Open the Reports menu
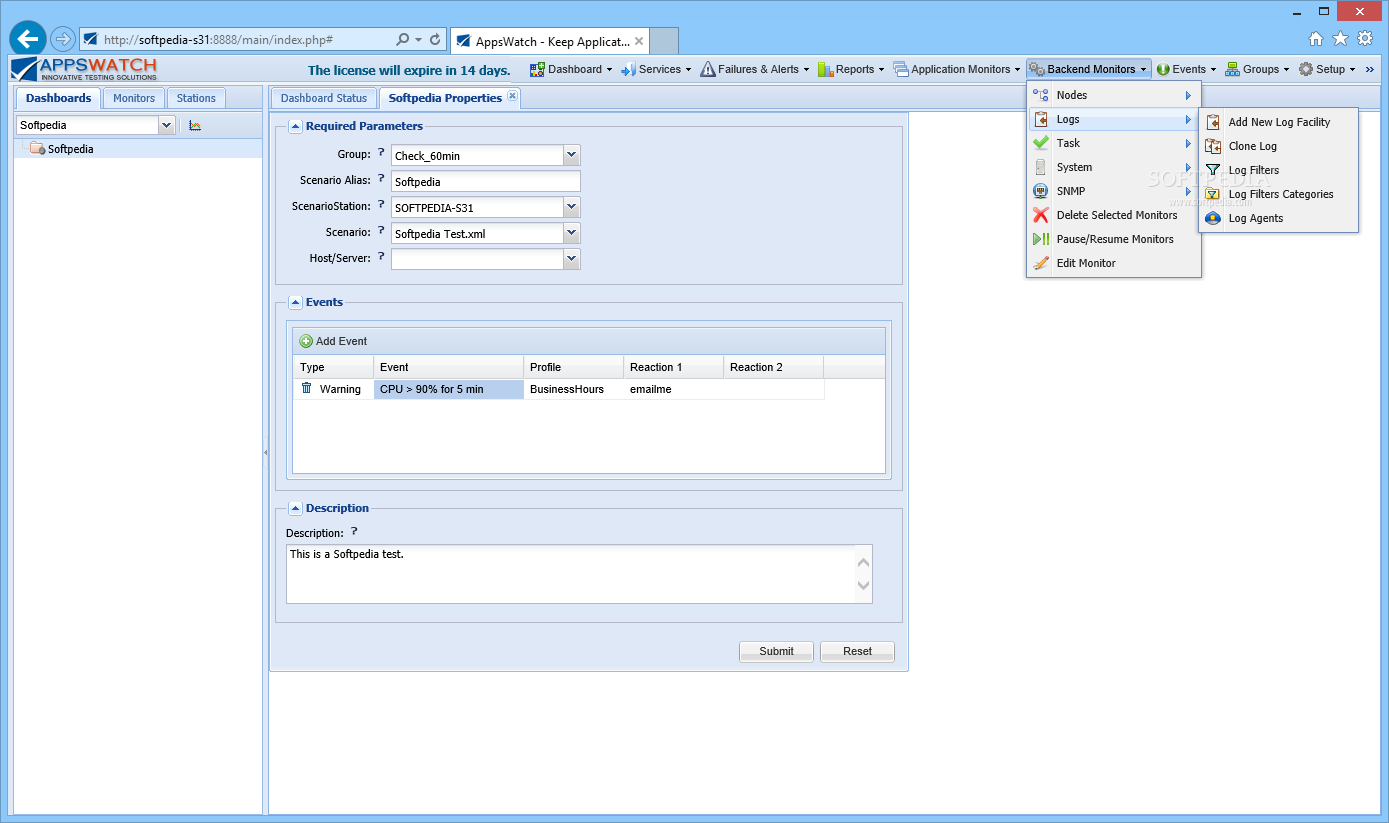Image resolution: width=1389 pixels, height=823 pixels. [x=851, y=69]
